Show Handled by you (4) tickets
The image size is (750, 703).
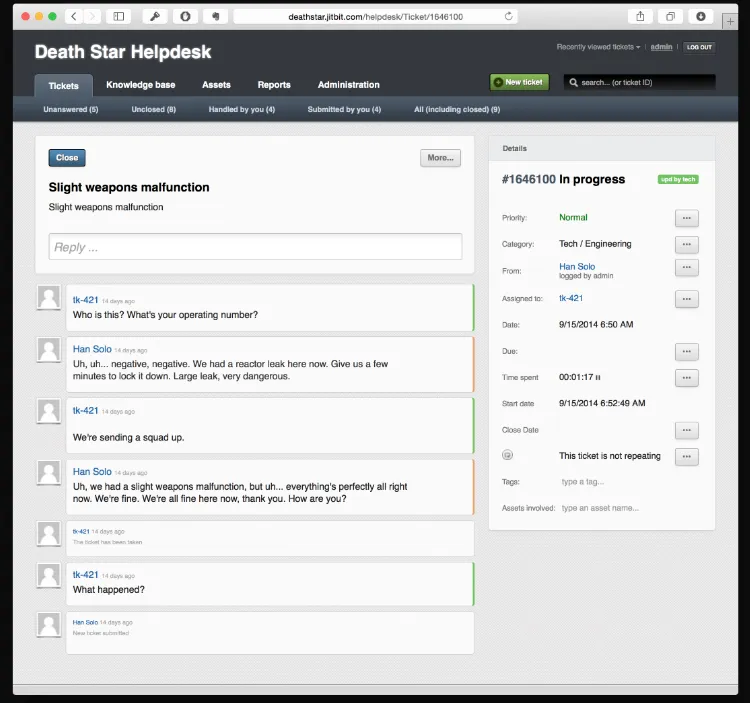242,110
